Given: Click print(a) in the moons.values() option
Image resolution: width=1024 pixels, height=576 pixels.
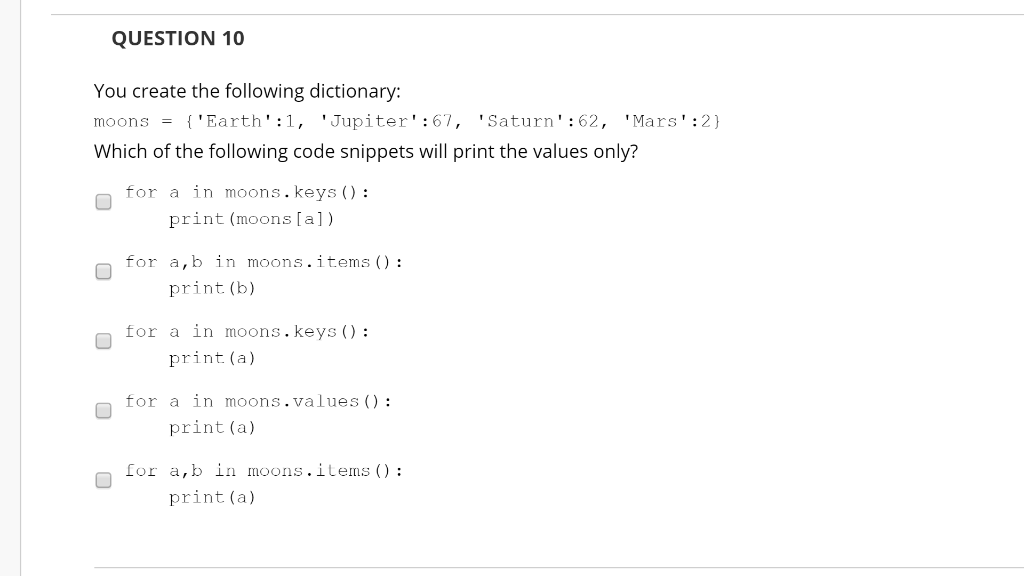Looking at the screenshot, I should (x=212, y=428).
